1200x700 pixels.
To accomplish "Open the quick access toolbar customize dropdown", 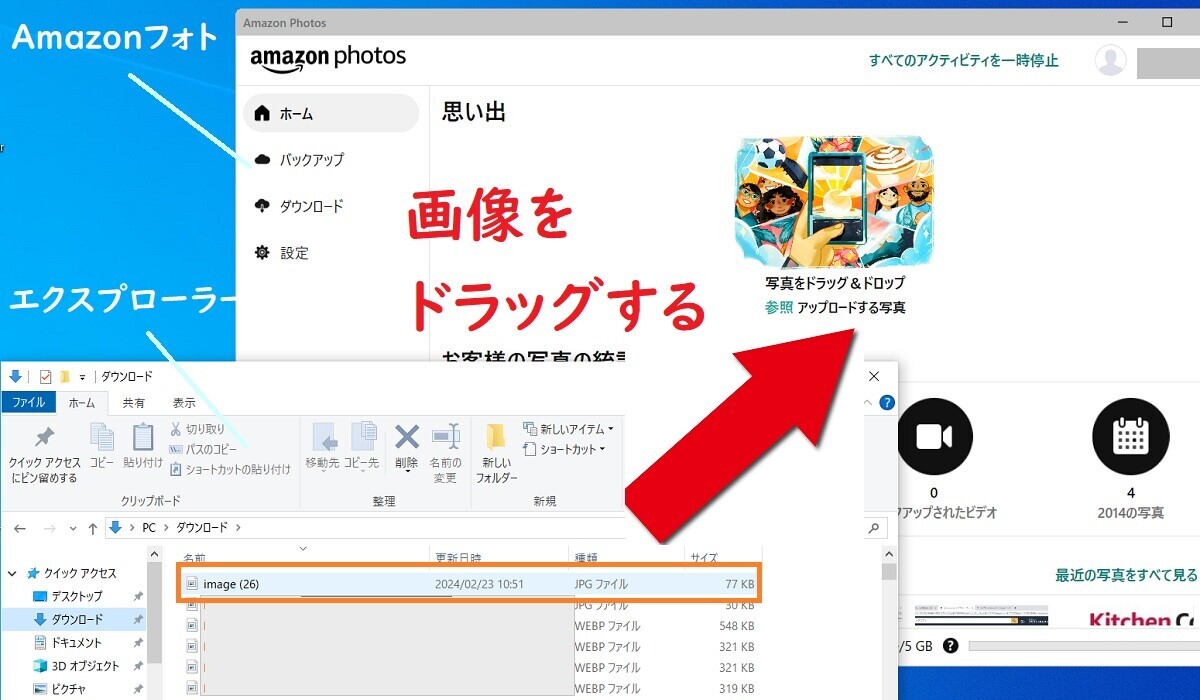I will tap(82, 378).
